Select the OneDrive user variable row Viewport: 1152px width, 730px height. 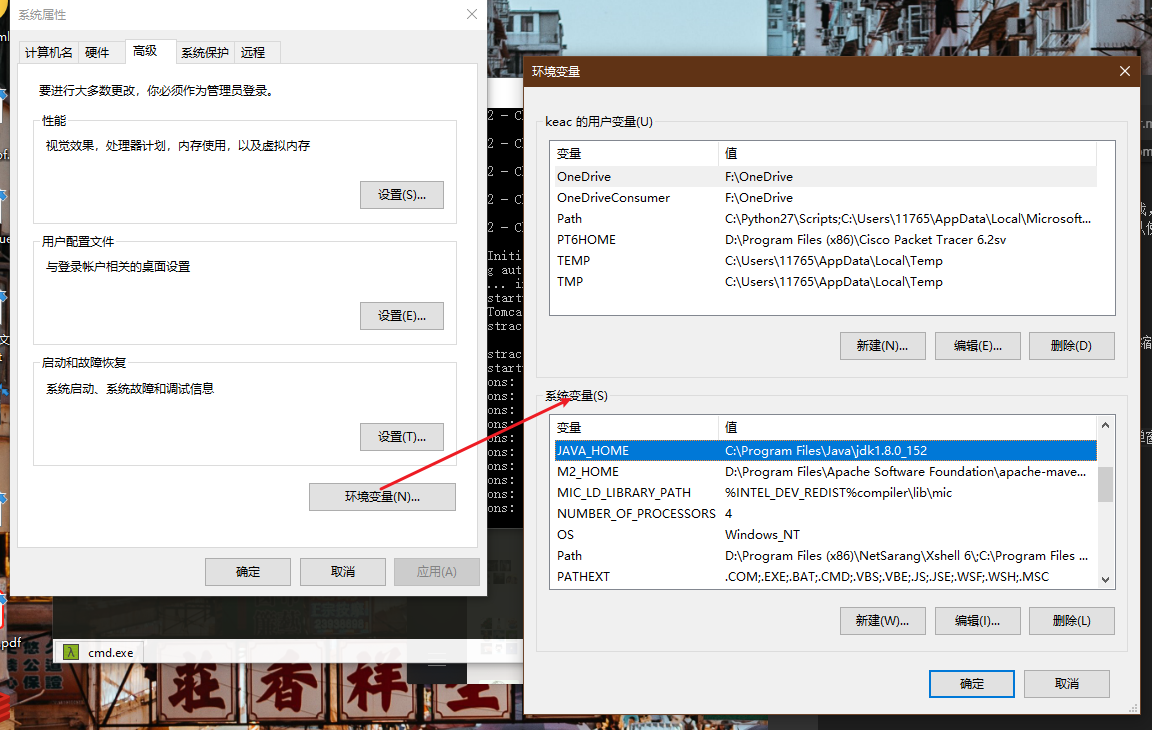(x=825, y=176)
